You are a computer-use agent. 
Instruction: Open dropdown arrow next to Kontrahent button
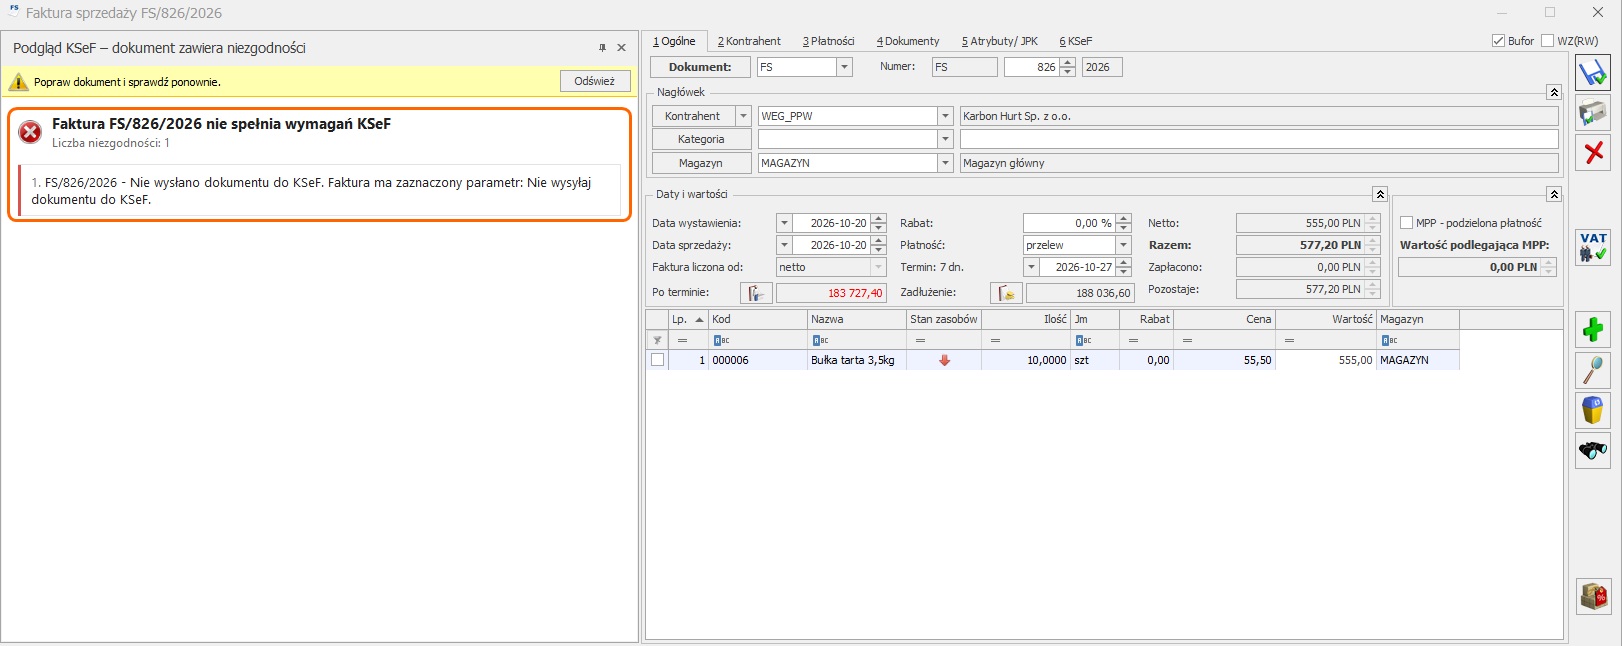743,116
